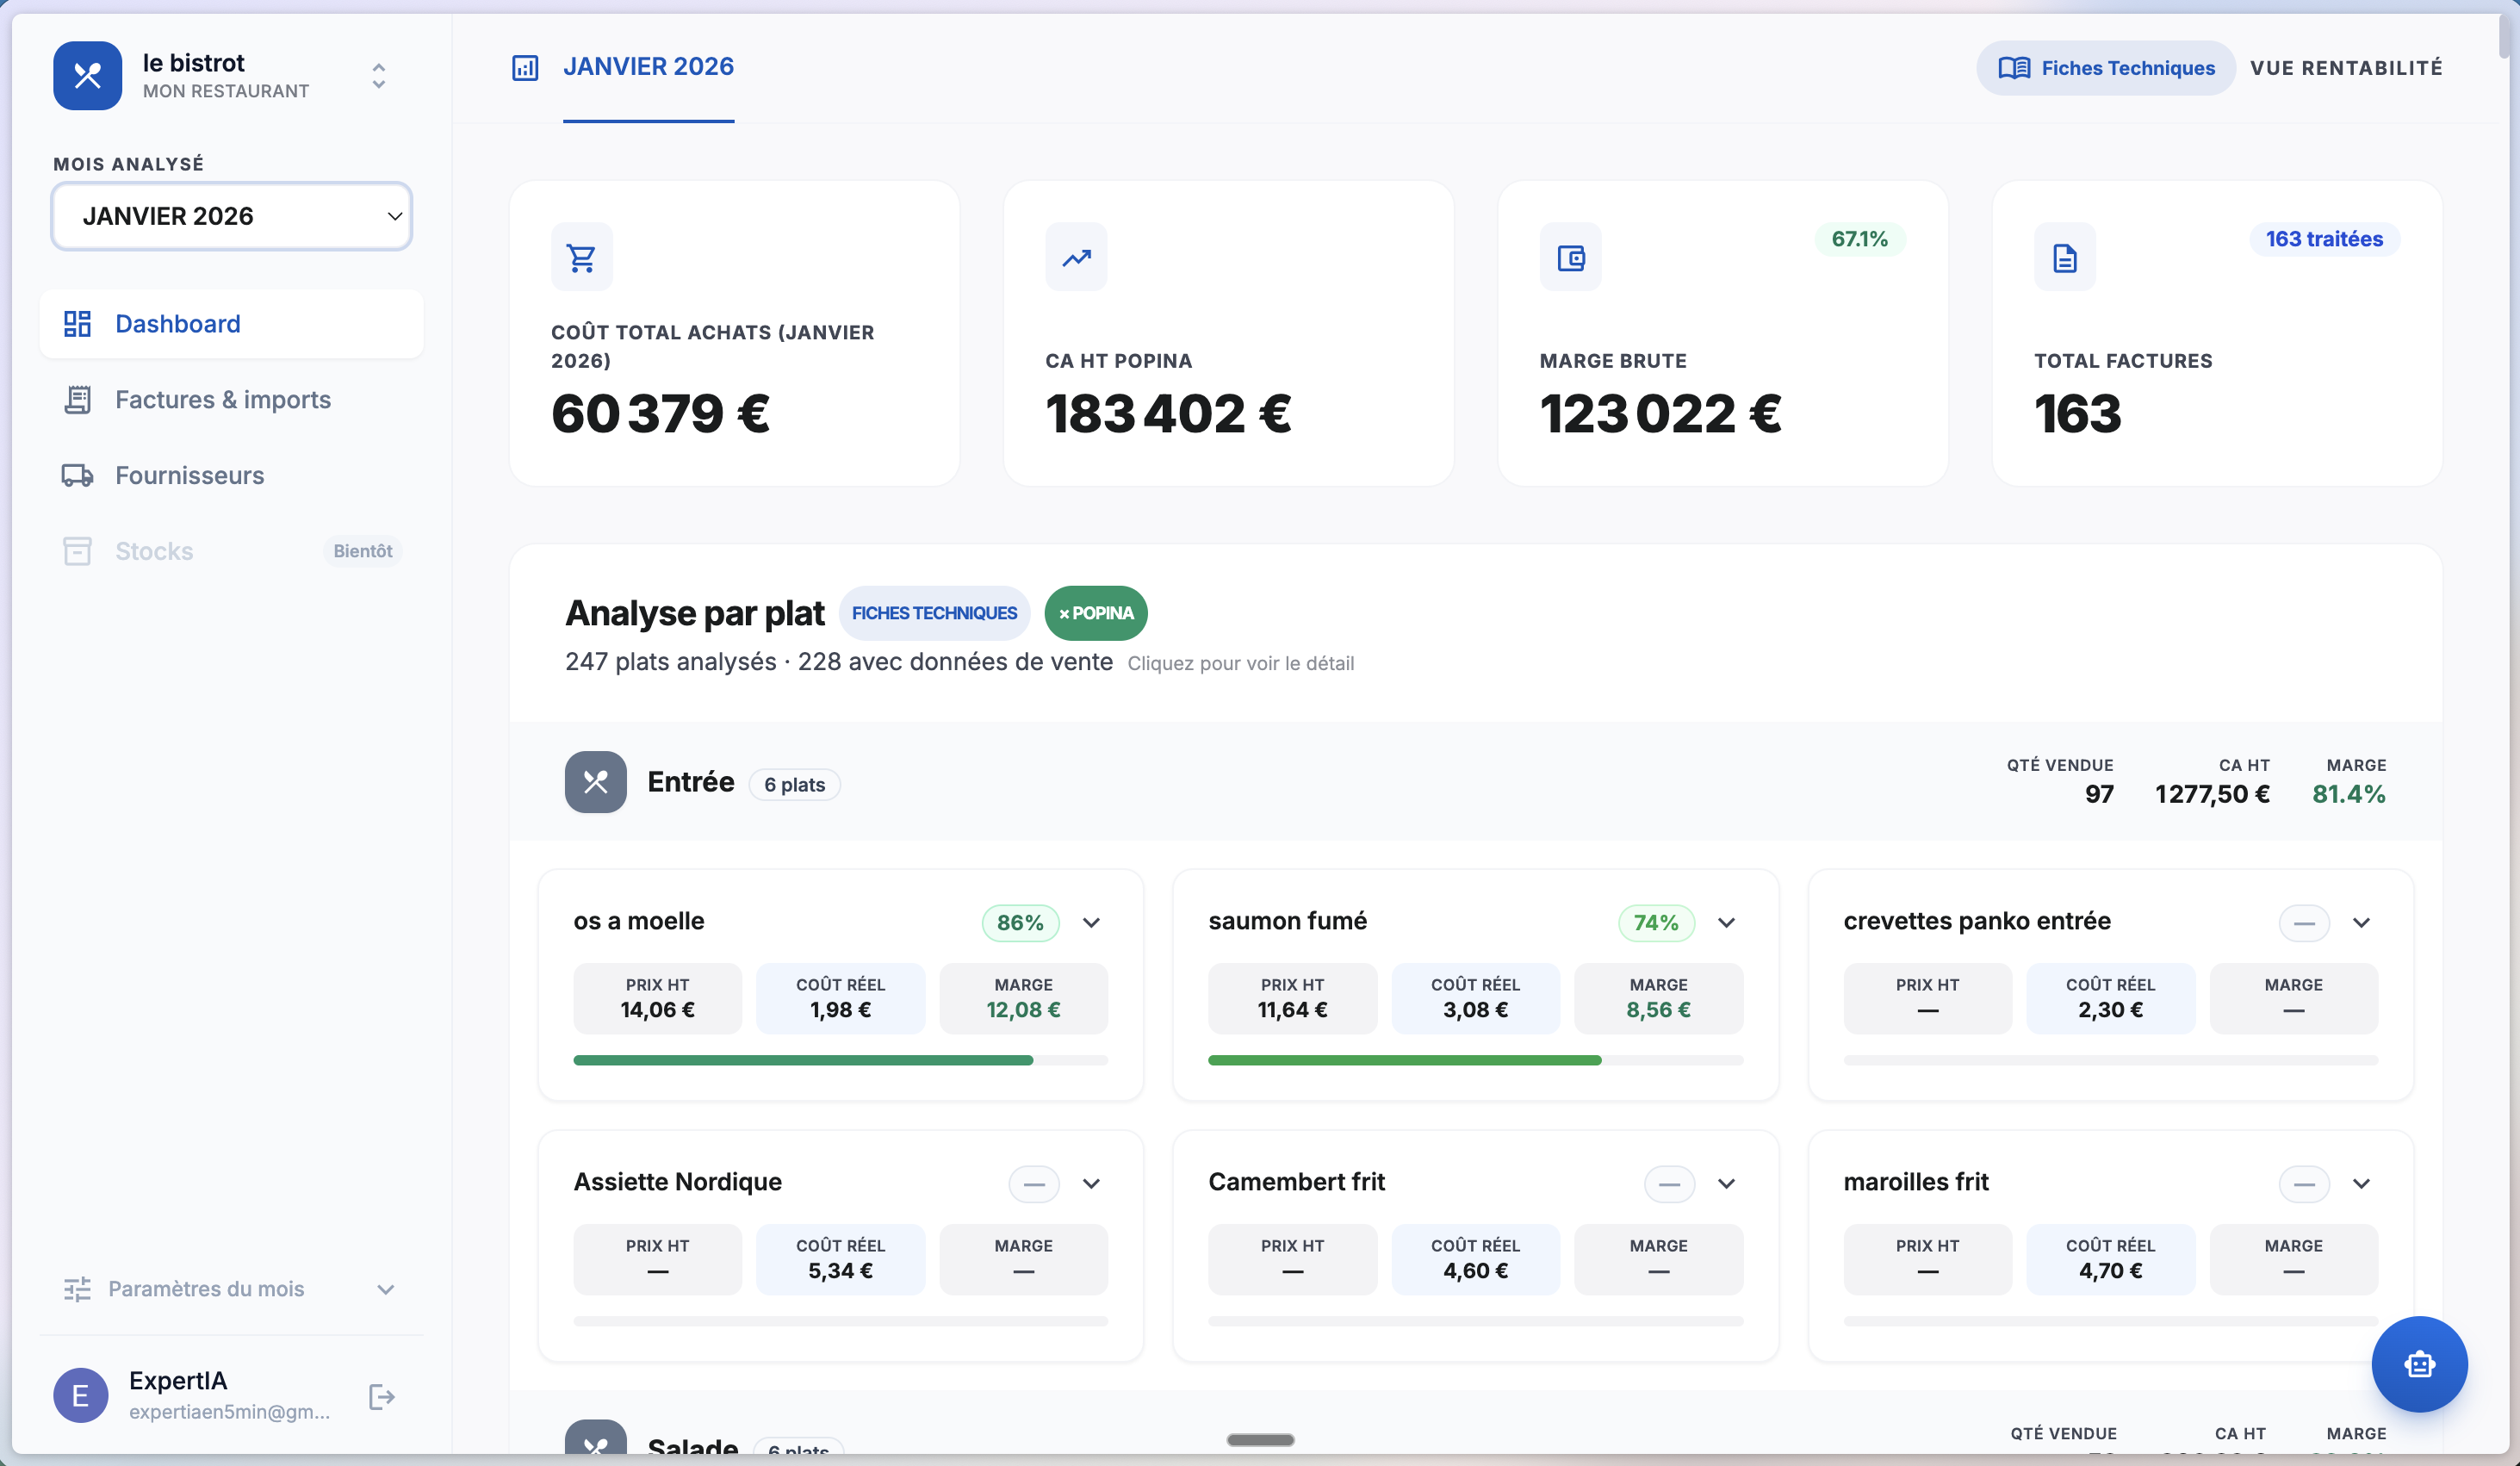The width and height of the screenshot is (2520, 1466).
Task: Click the logout icon next to ExpertIA
Action: coord(381,1396)
